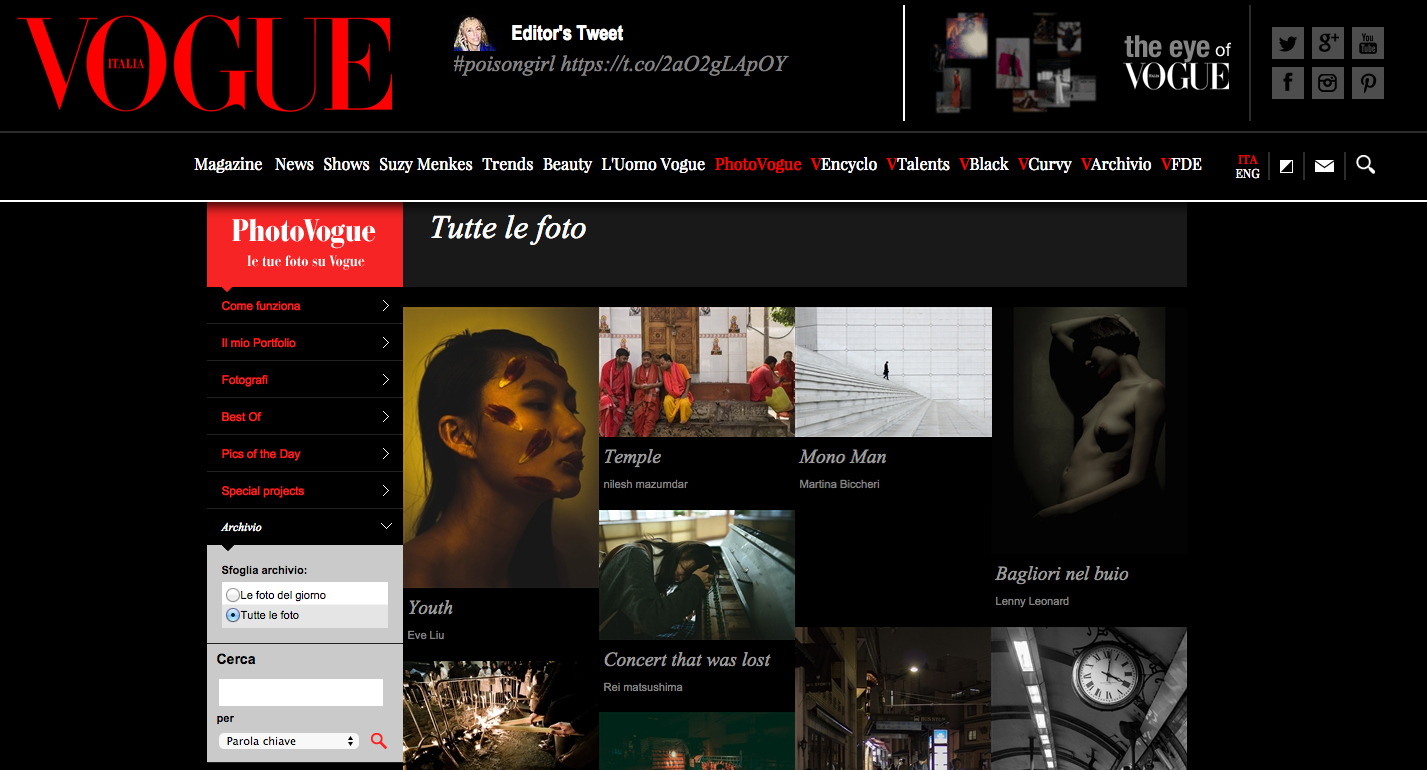Open photographer 'Martina Biccheri' link
1427x770 pixels.
tap(839, 484)
